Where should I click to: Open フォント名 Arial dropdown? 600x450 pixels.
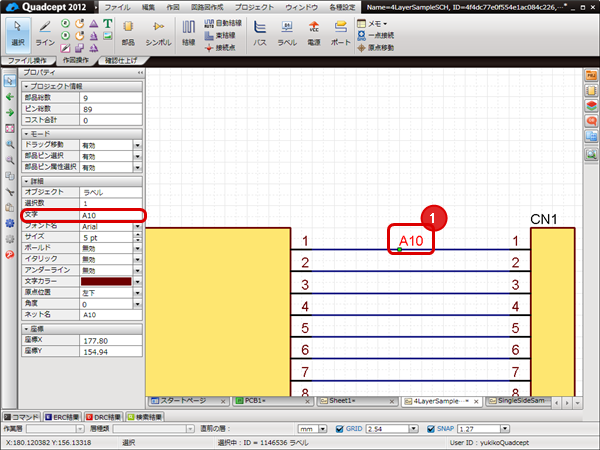click(137, 227)
